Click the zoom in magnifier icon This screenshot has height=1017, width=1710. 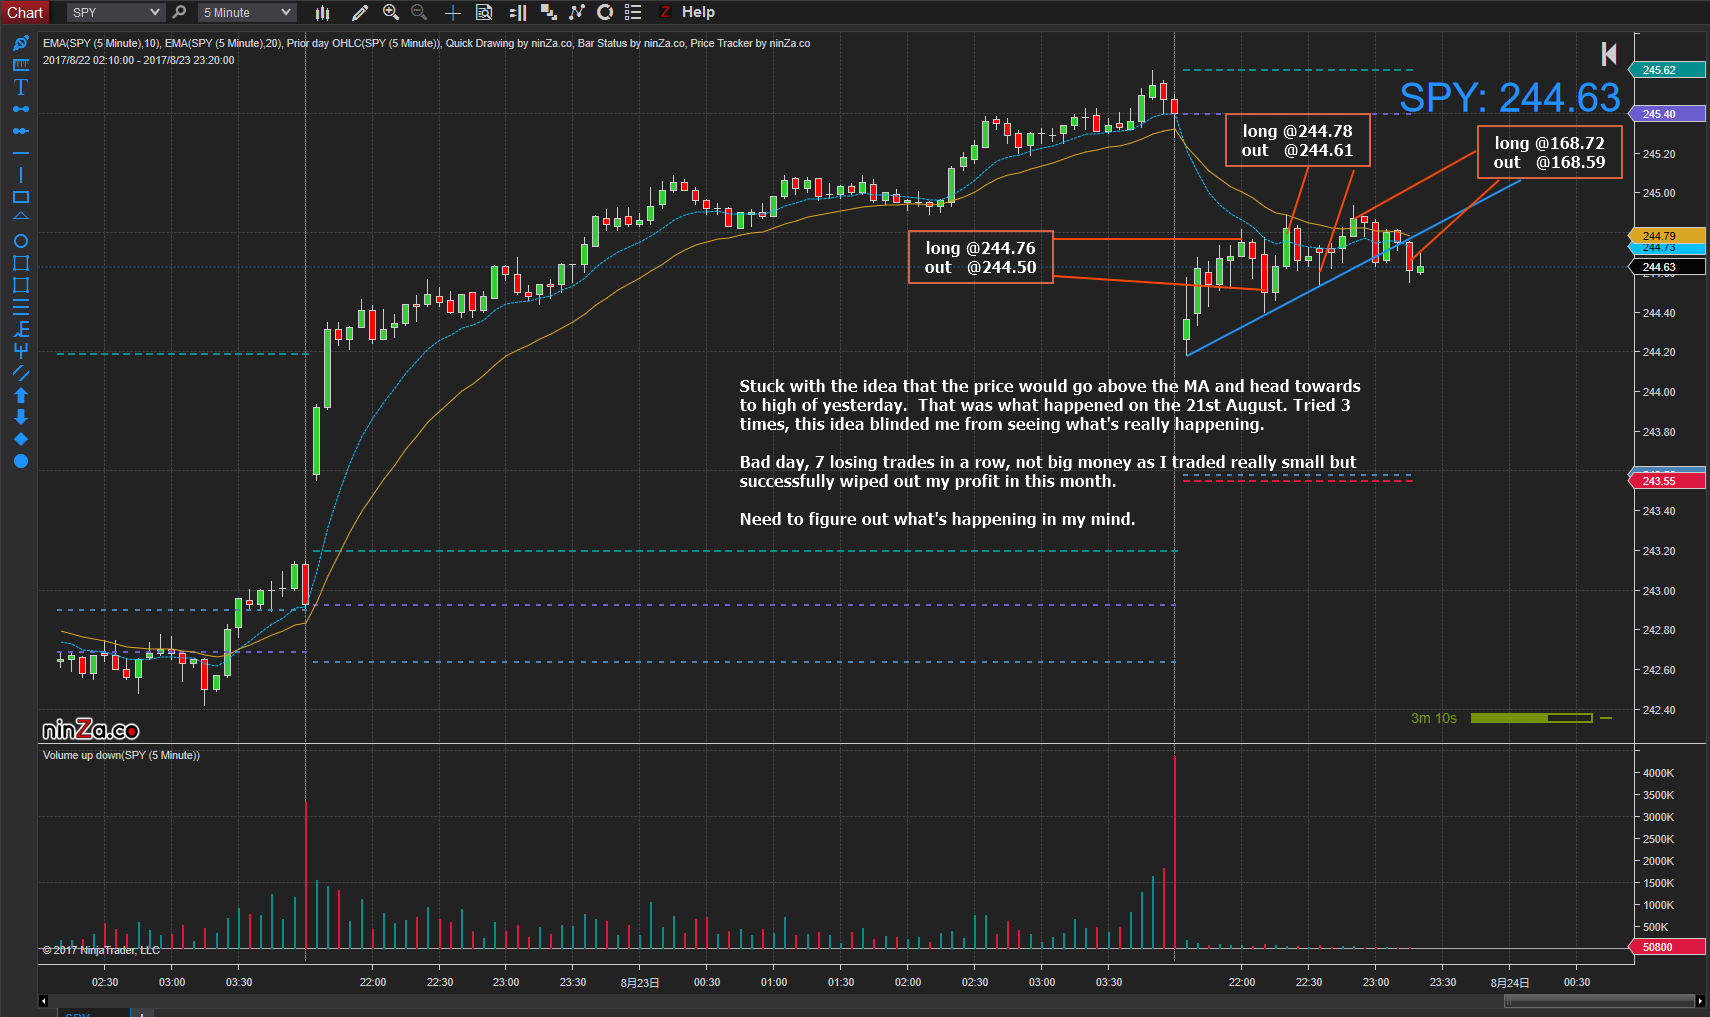(x=391, y=12)
